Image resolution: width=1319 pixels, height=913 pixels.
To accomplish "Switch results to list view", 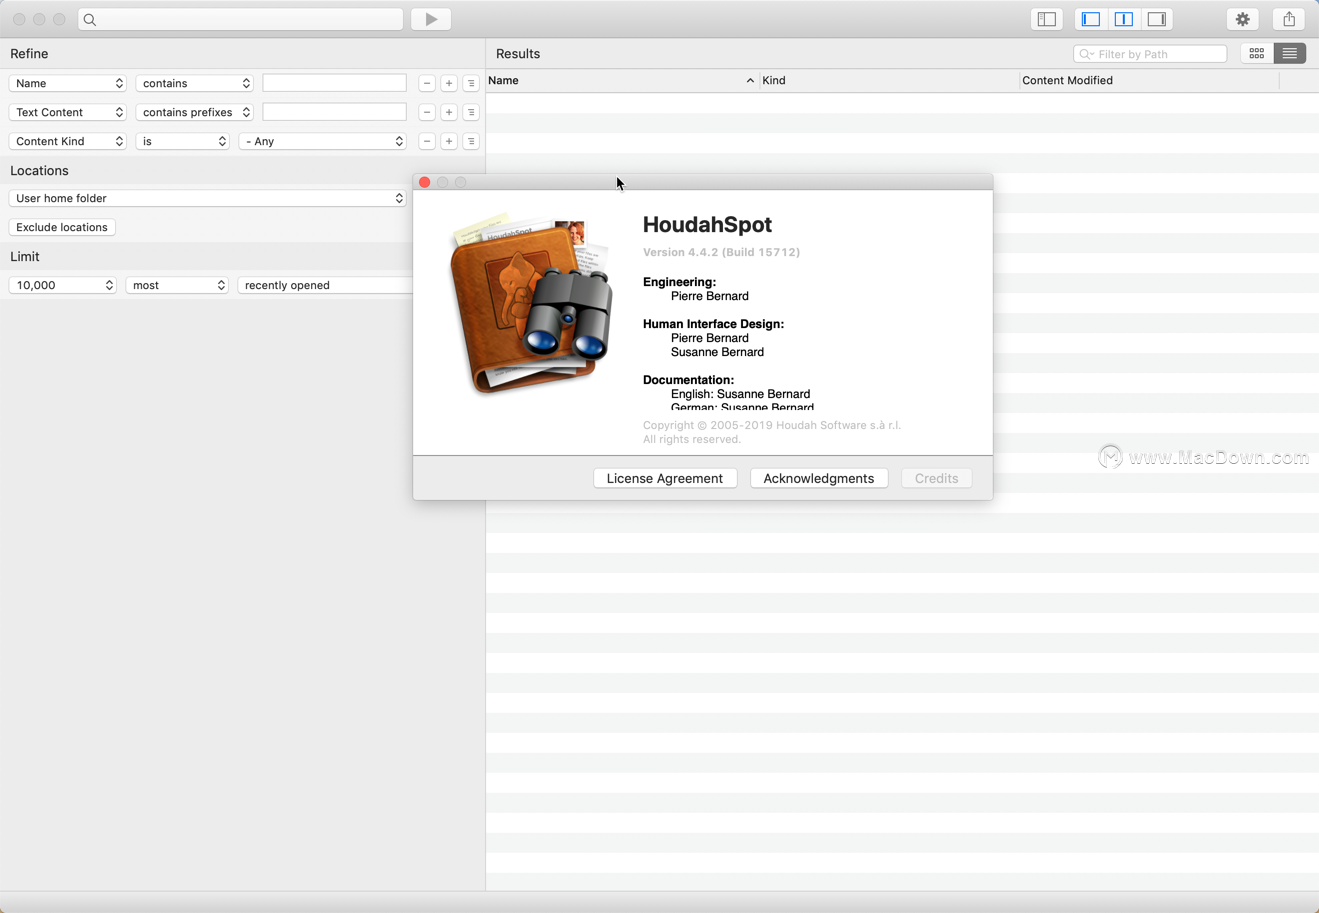I will coord(1290,54).
